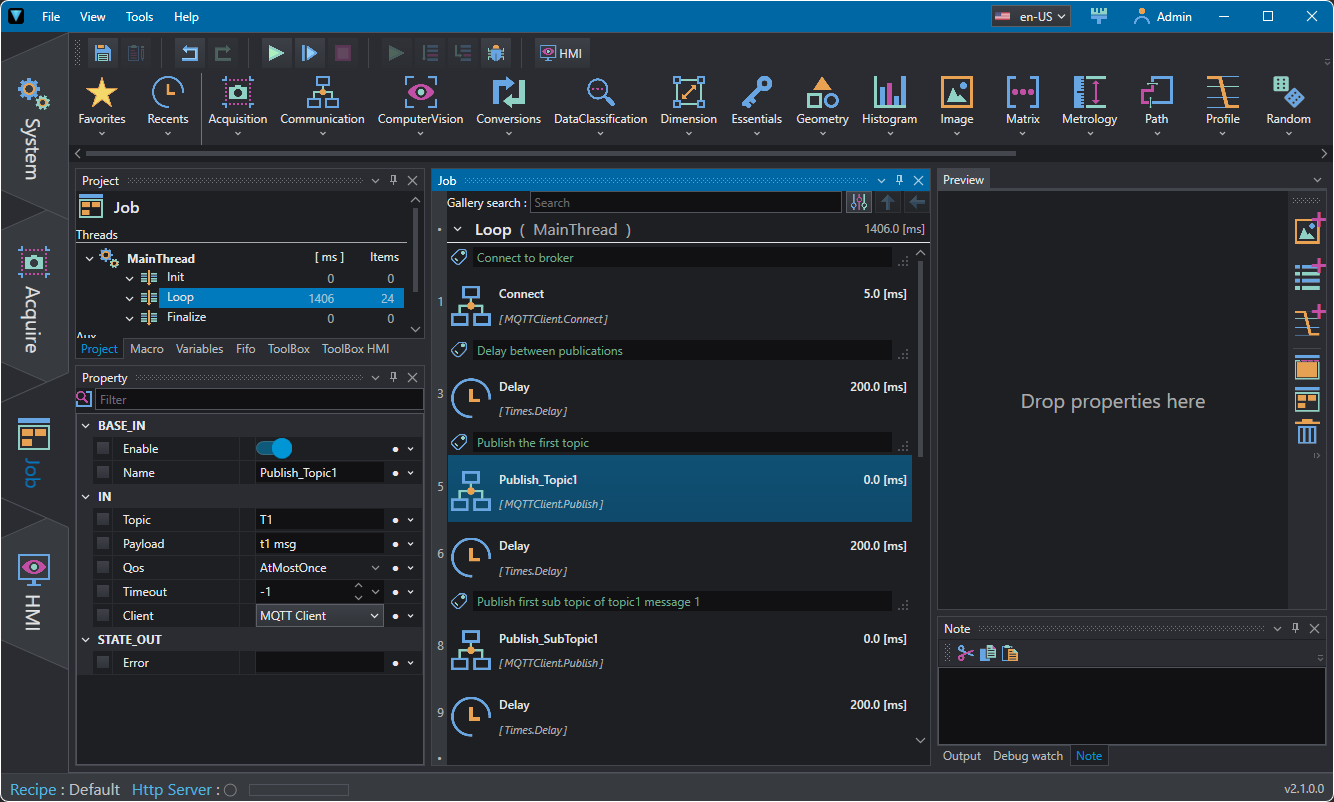This screenshot has height=802, width=1334.
Task: Open the Tools menu
Action: click(x=140, y=17)
